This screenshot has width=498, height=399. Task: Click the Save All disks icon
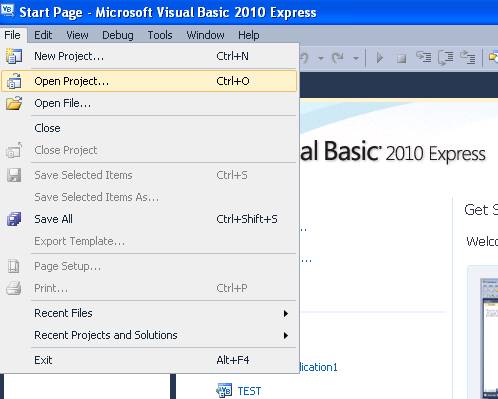coord(14,219)
